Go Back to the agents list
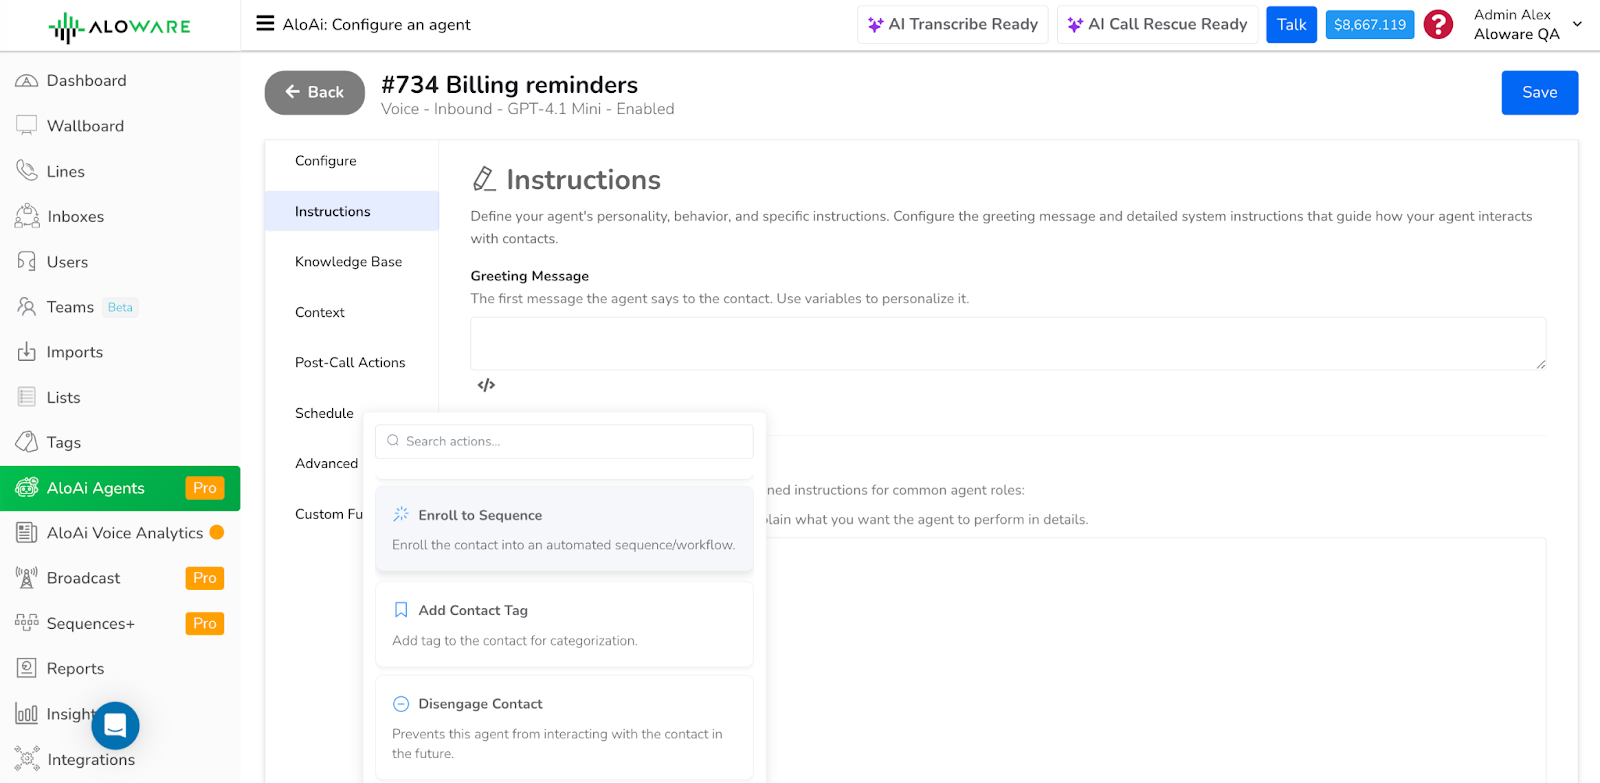This screenshot has height=783, width=1600. coord(314,93)
